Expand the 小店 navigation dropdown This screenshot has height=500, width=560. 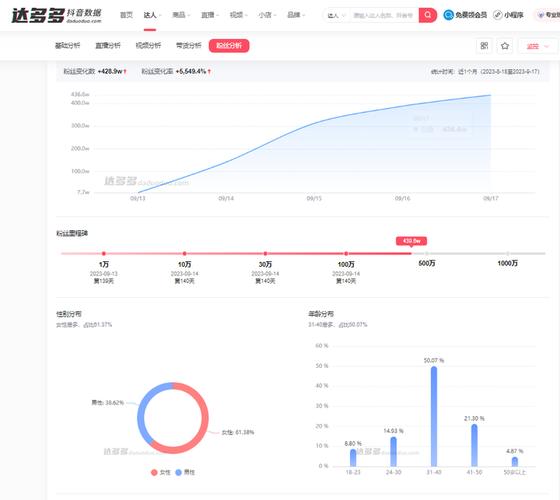267,15
